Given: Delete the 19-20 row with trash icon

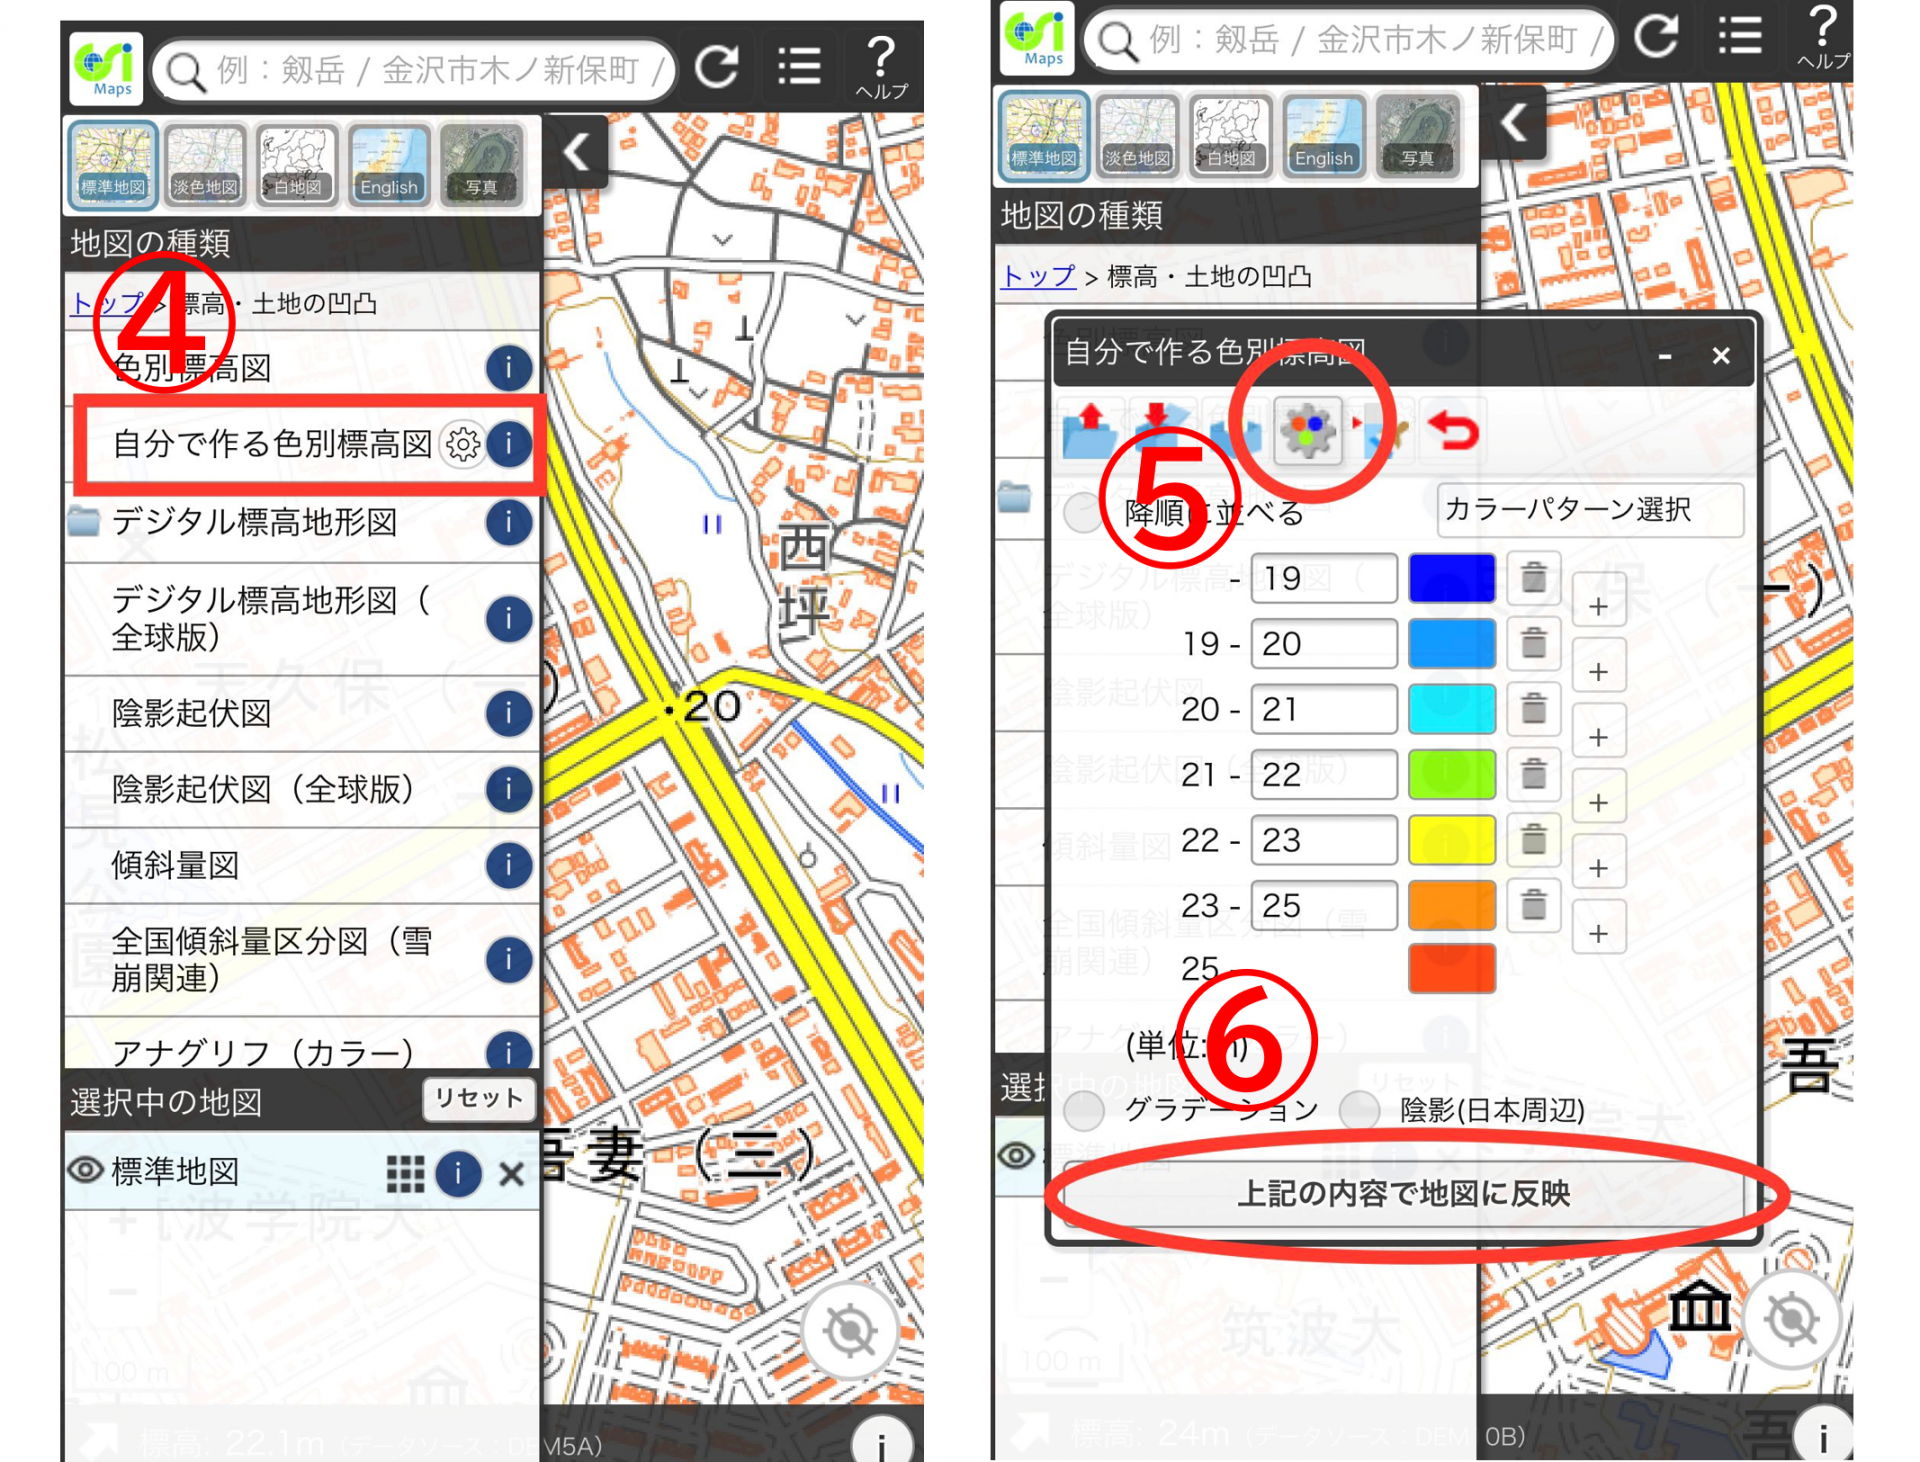Looking at the screenshot, I should (x=1533, y=643).
